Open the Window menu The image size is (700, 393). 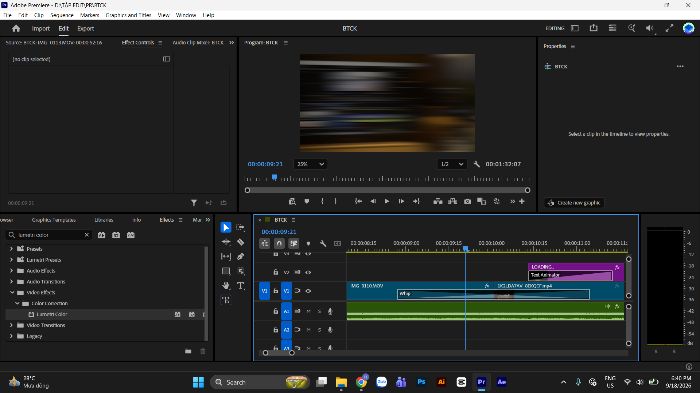(x=186, y=15)
